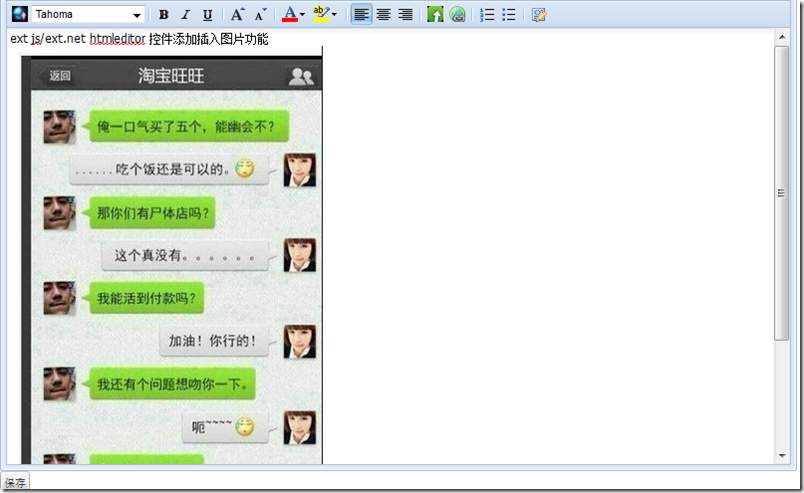804x493 pixels.
Task: Click the message 那你们有尸体店吗
Action: coord(150,212)
